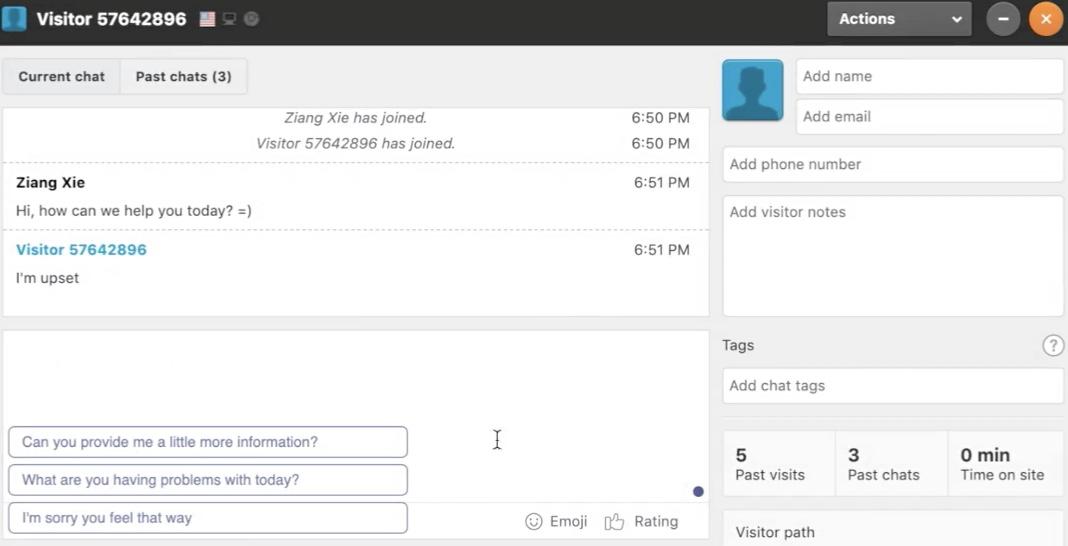Click the US flag icon beside visitor name
The width and height of the screenshot is (1068, 546).
point(207,19)
